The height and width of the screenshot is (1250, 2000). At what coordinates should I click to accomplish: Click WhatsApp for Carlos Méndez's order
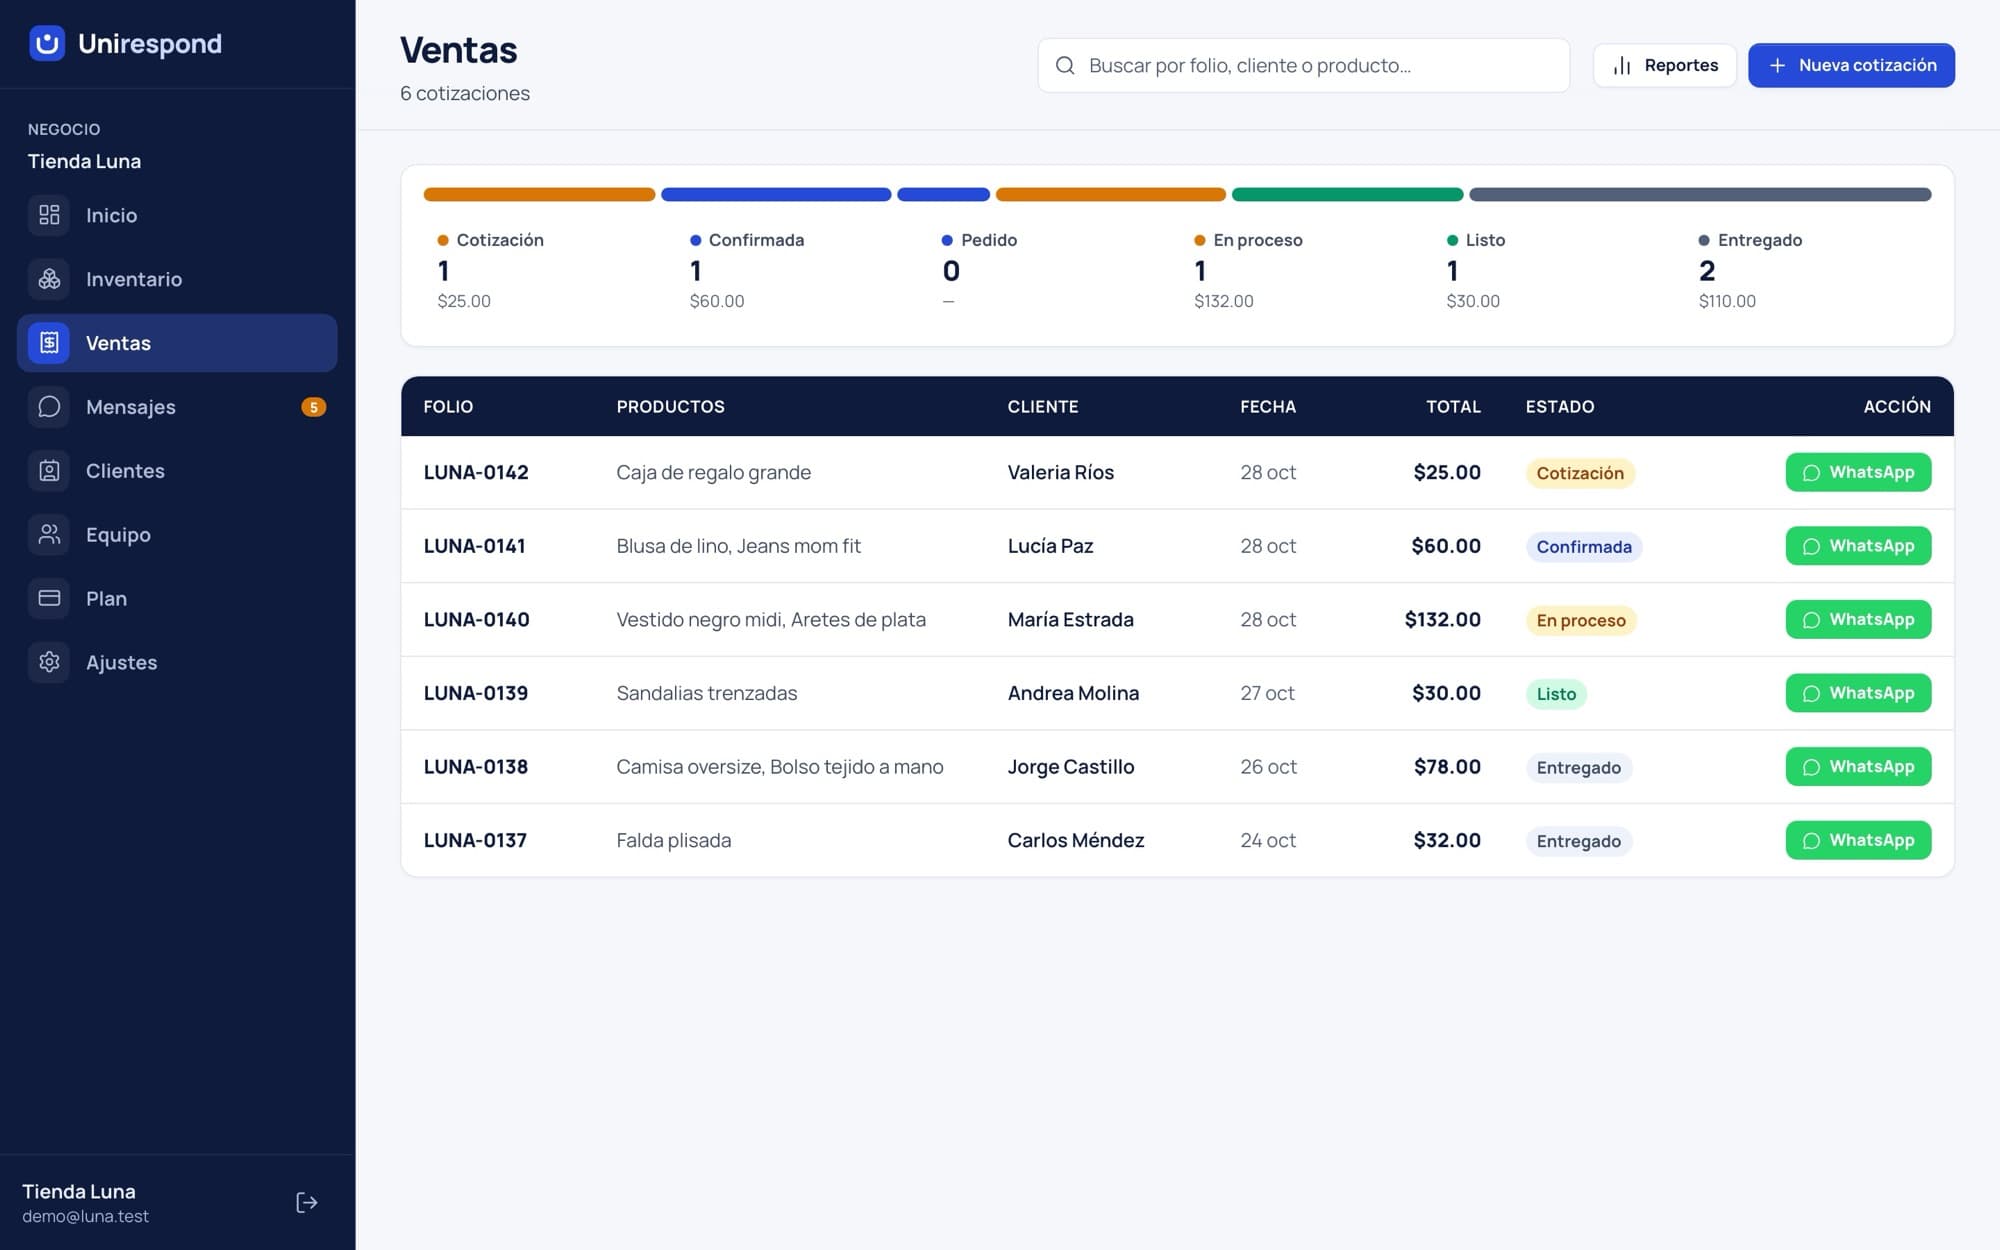coord(1858,840)
